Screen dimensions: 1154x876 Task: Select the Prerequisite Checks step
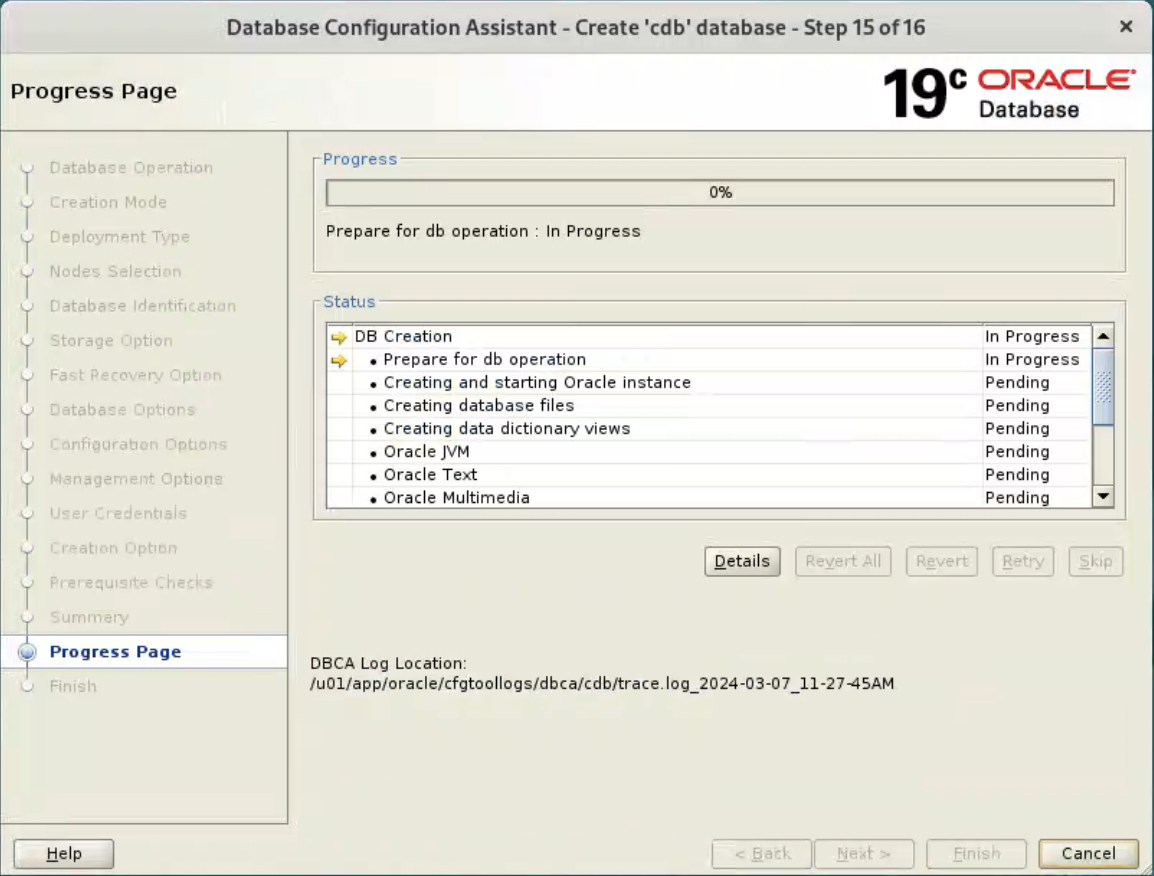point(130,583)
